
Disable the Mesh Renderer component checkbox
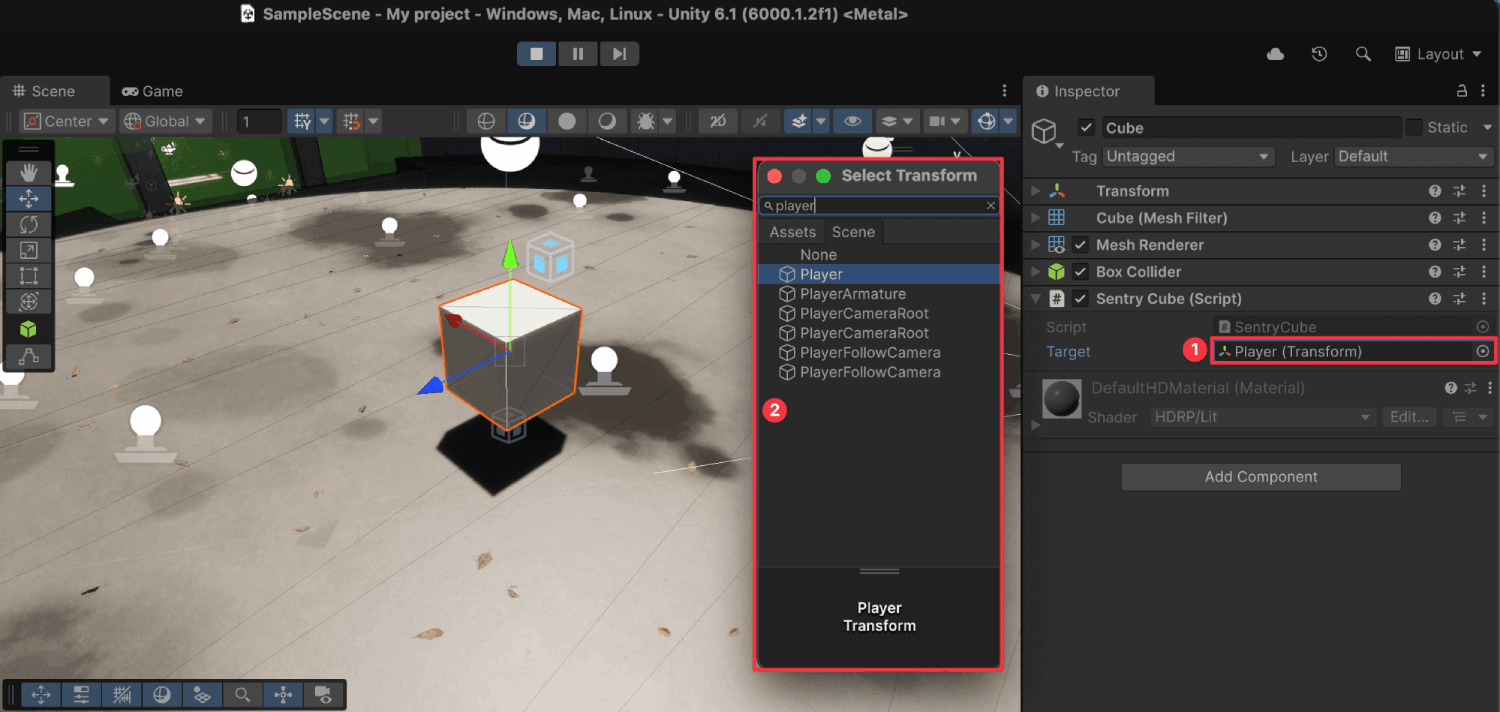pyautogui.click(x=1078, y=244)
